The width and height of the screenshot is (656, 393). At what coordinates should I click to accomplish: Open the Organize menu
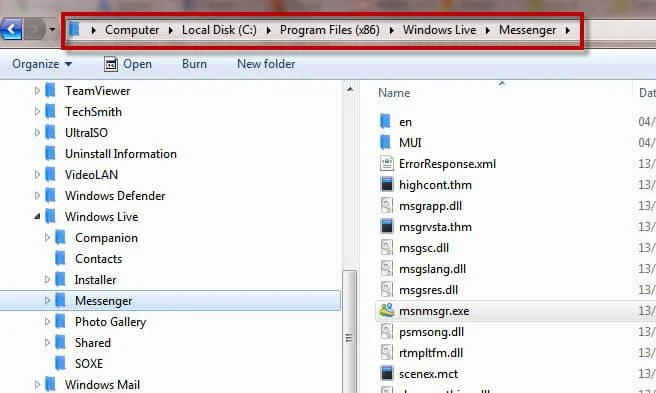[x=42, y=64]
